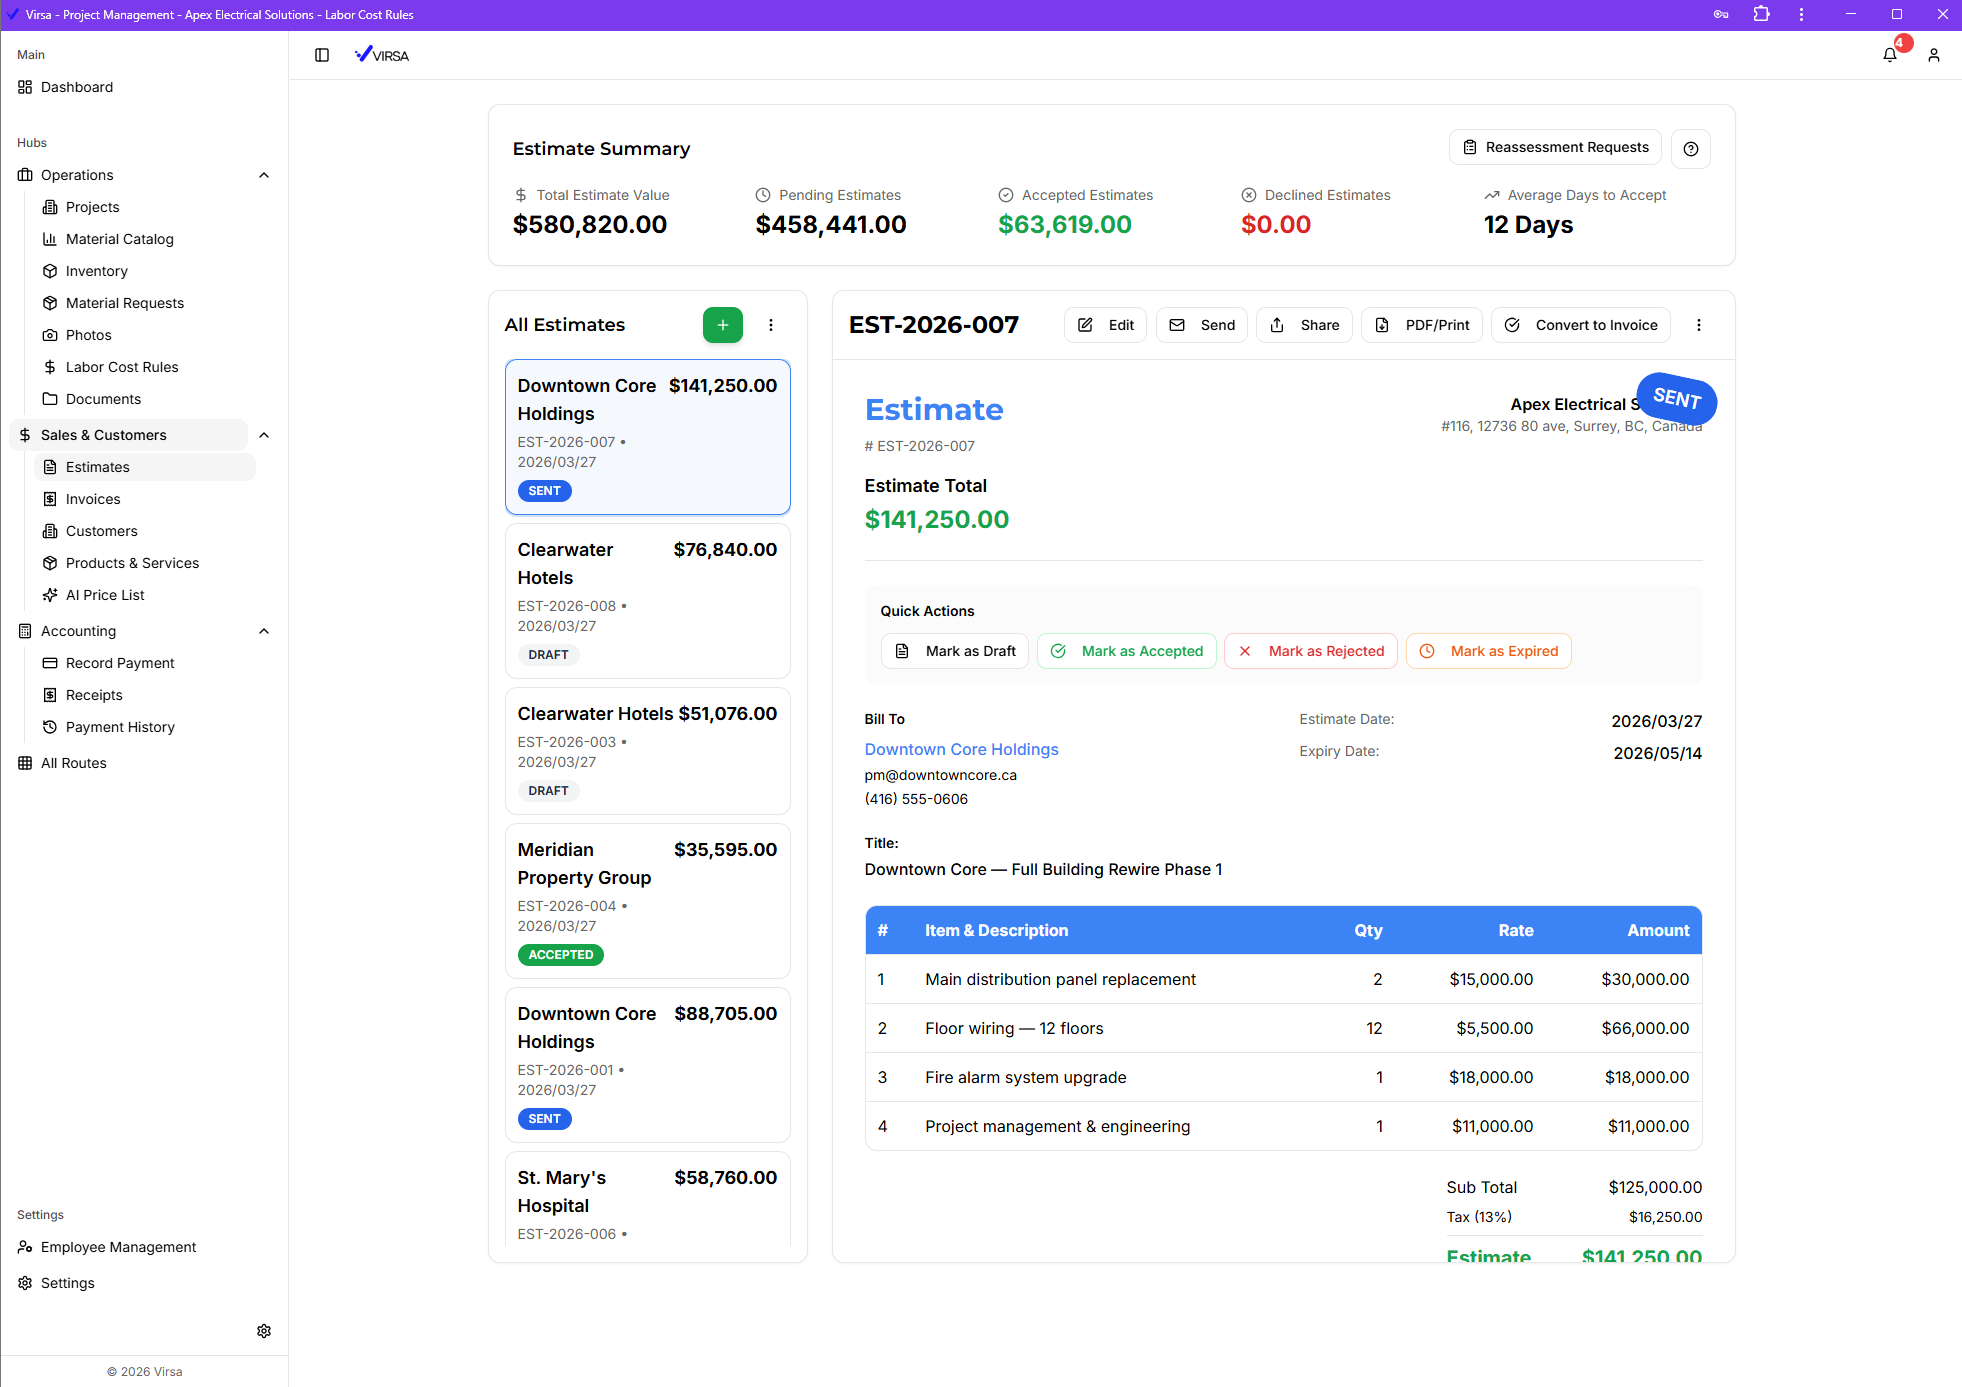This screenshot has width=1962, height=1387.
Task: Open Downtown Core Holdings customer link
Action: tap(961, 749)
